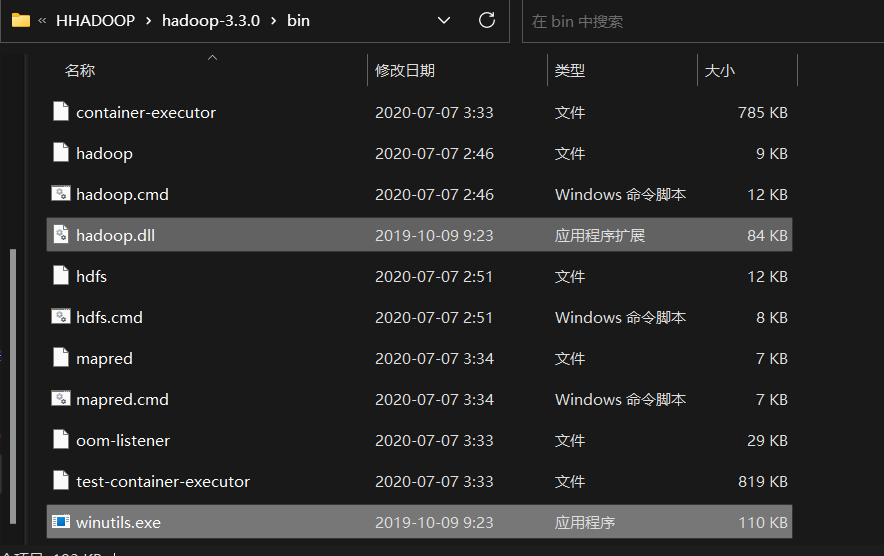
Task: Open the address bar history dropdown
Action: tap(445, 20)
